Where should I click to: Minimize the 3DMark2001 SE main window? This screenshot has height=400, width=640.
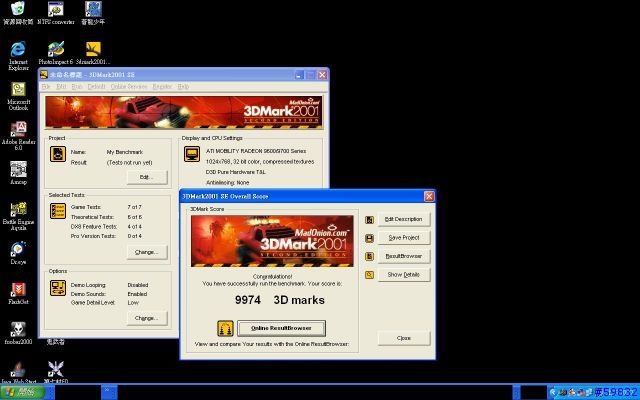pos(299,75)
